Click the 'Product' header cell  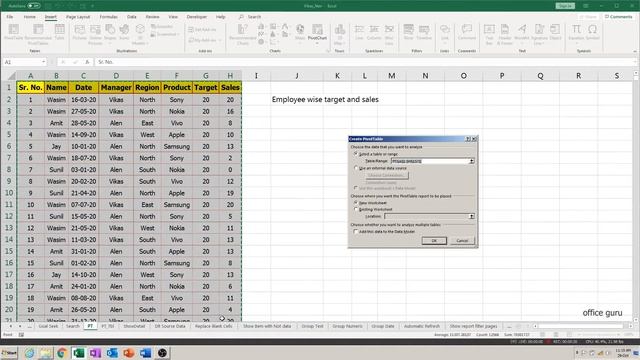click(x=176, y=87)
